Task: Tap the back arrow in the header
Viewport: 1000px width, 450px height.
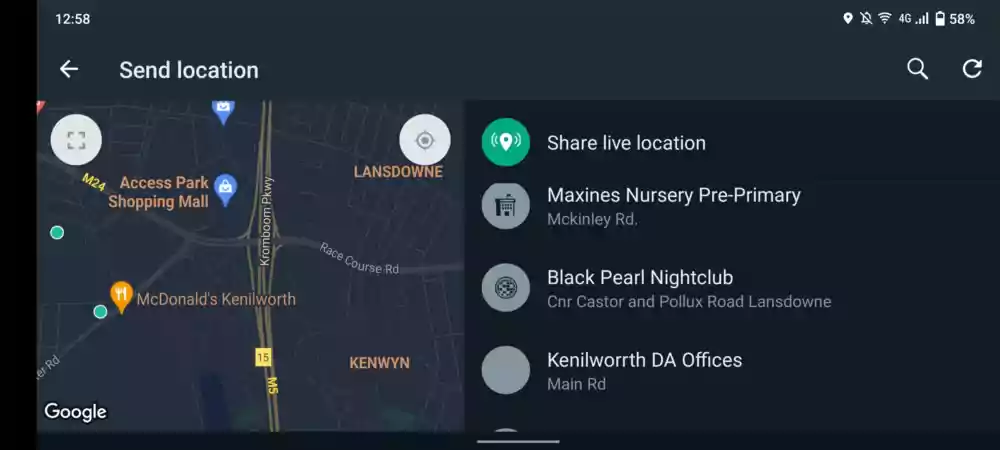Action: [x=69, y=69]
